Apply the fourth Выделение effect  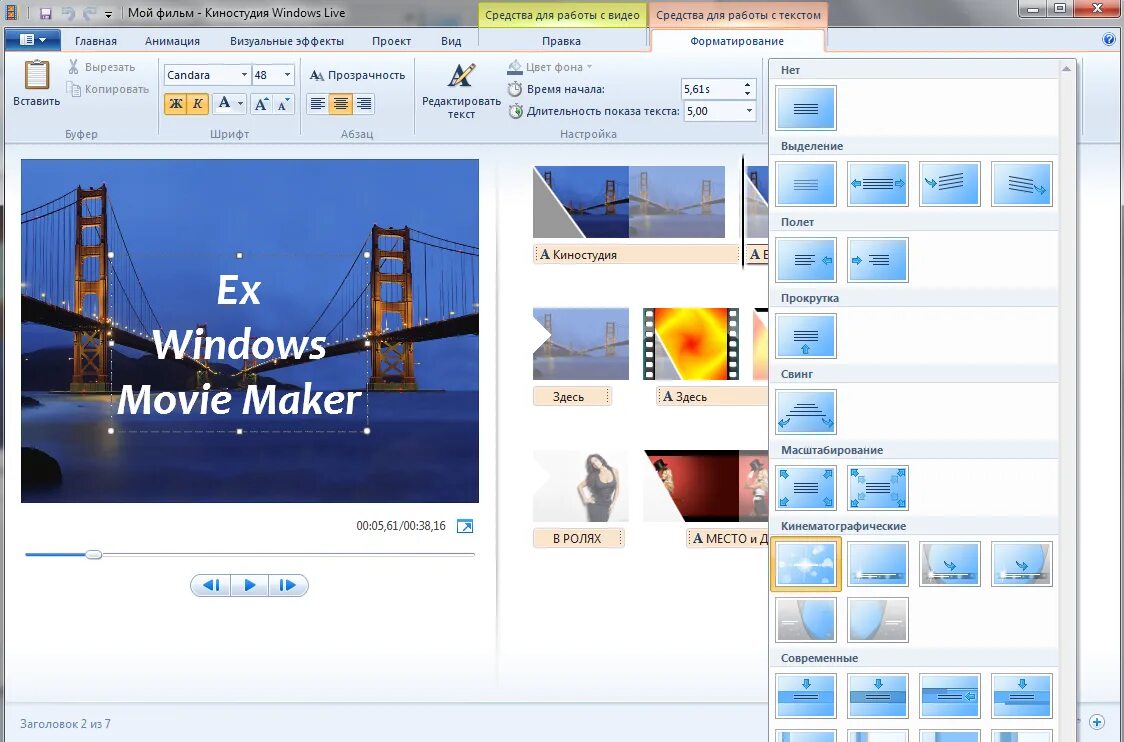click(x=1021, y=184)
